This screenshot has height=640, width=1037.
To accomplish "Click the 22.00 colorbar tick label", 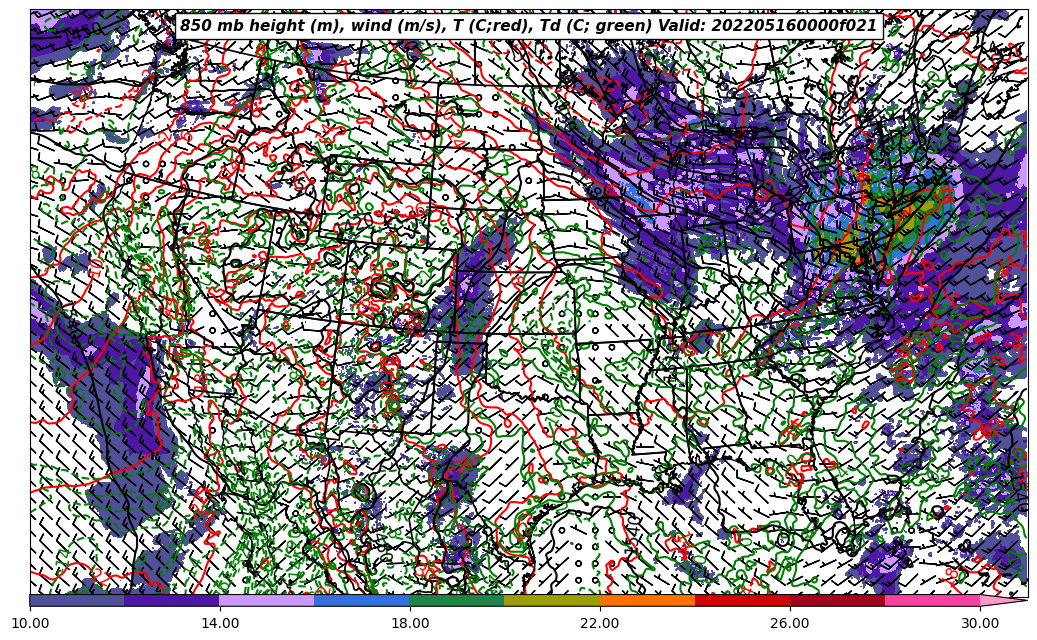I will point(600,623).
